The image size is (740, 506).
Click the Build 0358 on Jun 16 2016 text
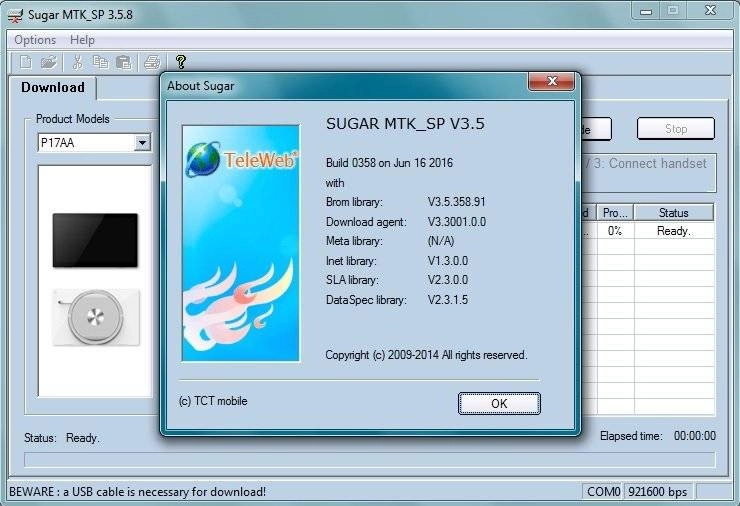(389, 163)
